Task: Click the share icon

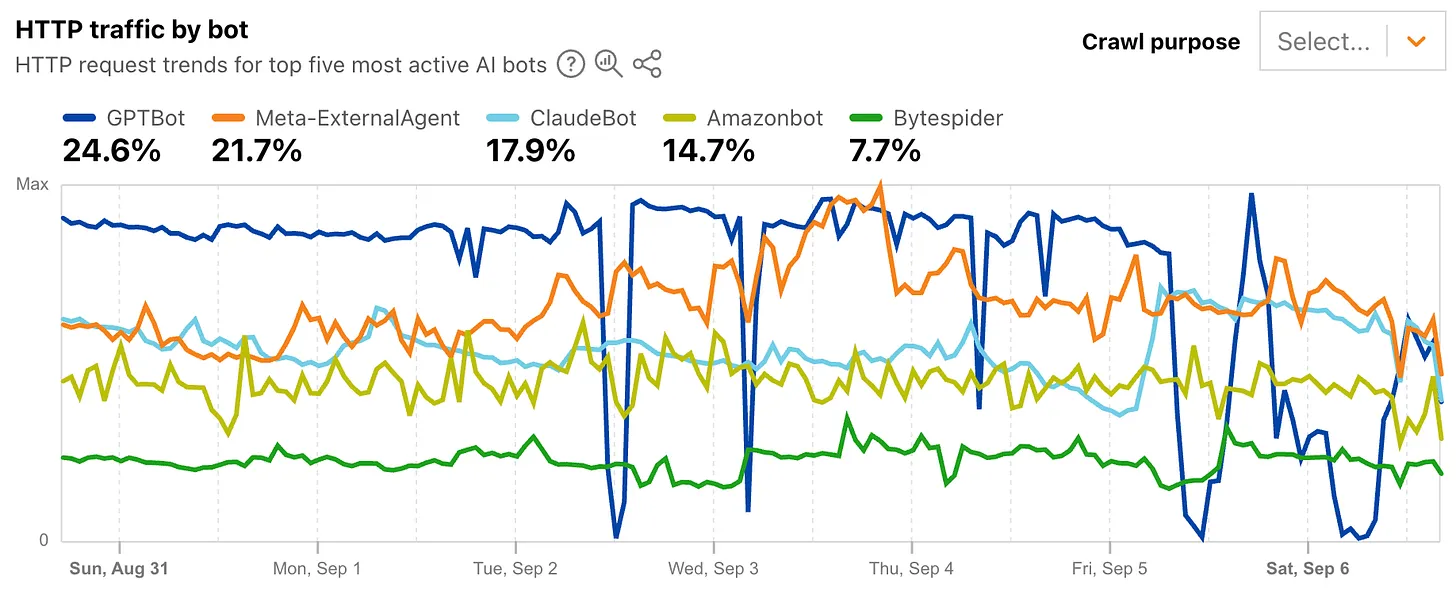Action: (647, 65)
